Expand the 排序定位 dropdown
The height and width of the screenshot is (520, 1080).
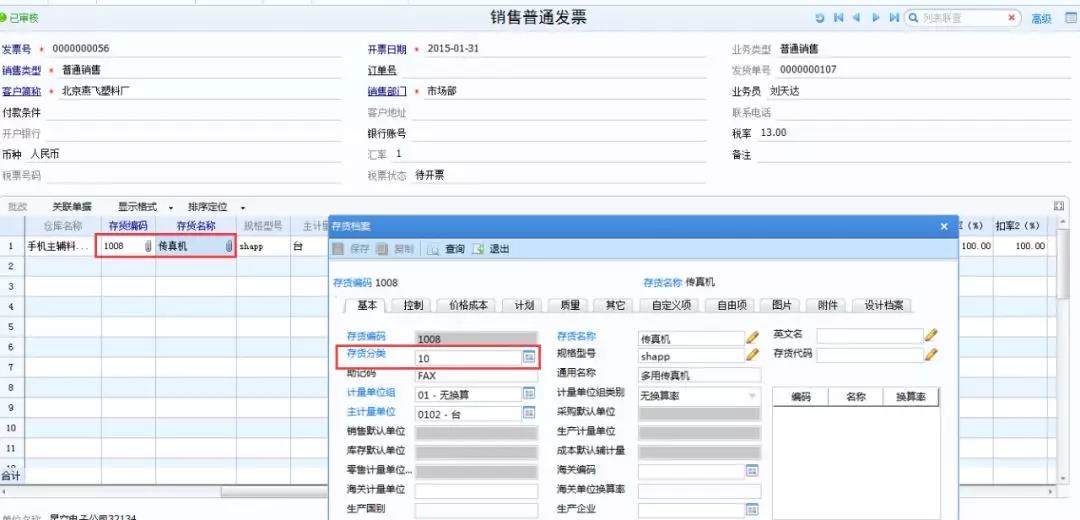(216, 207)
